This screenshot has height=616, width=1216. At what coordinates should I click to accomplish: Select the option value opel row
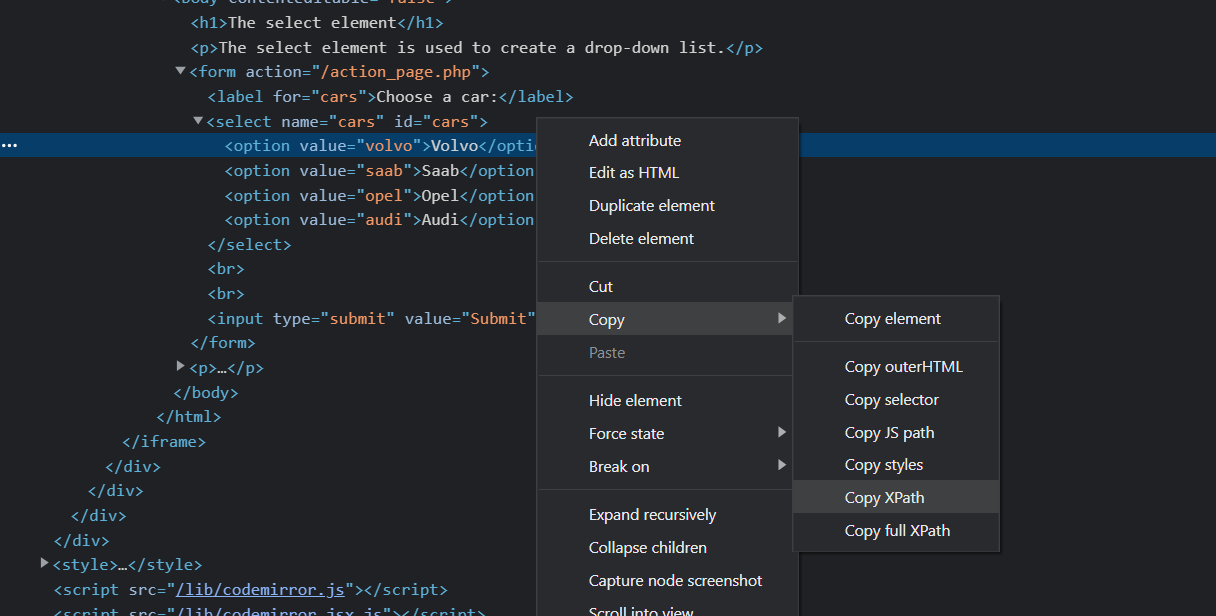pyautogui.click(x=380, y=196)
